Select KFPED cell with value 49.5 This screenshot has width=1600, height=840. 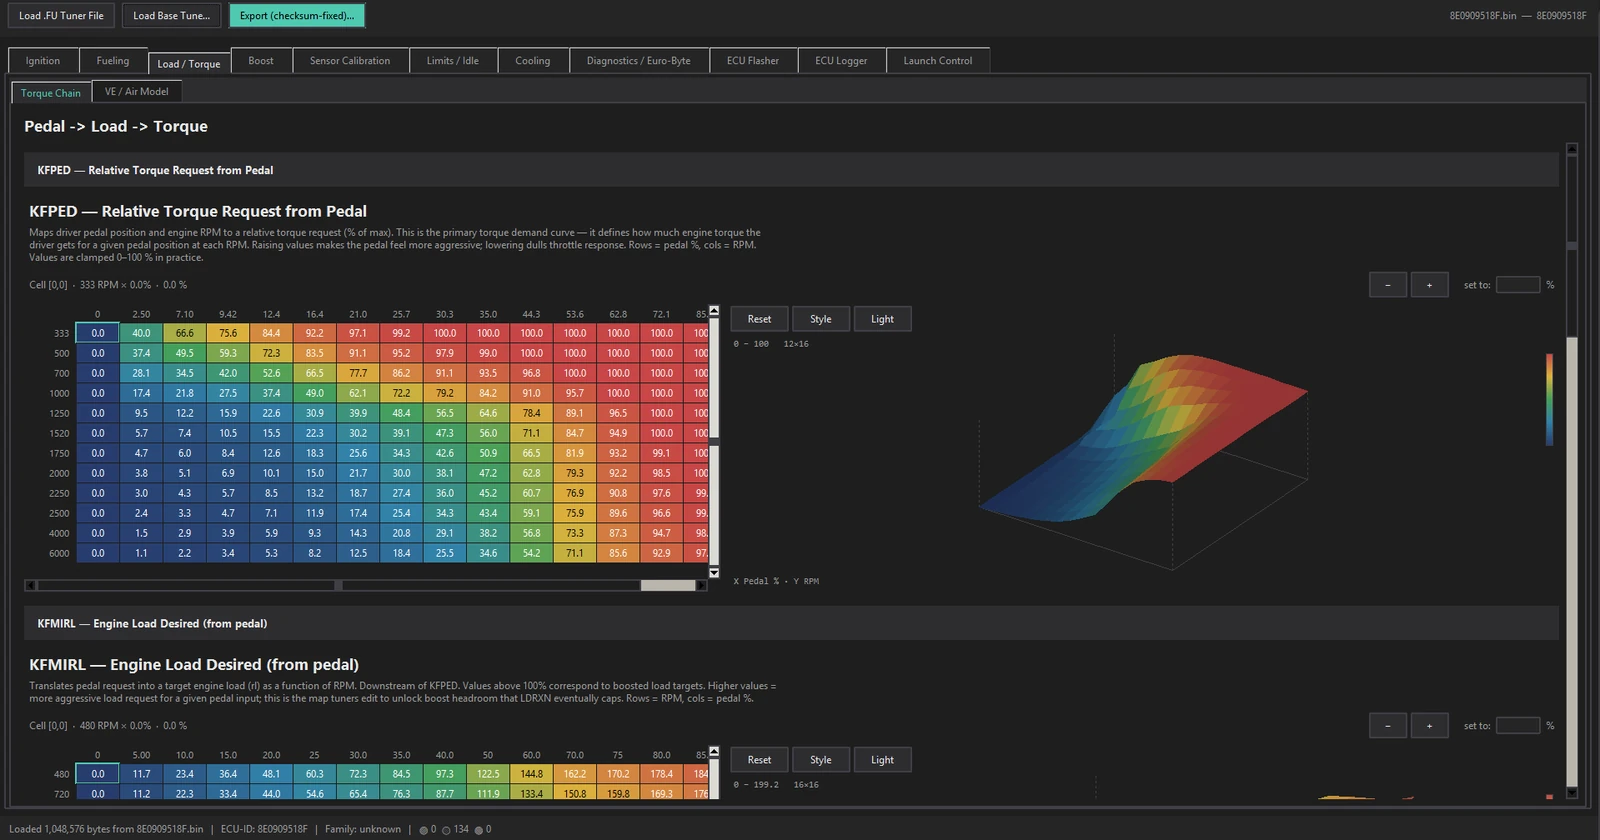[185, 353]
